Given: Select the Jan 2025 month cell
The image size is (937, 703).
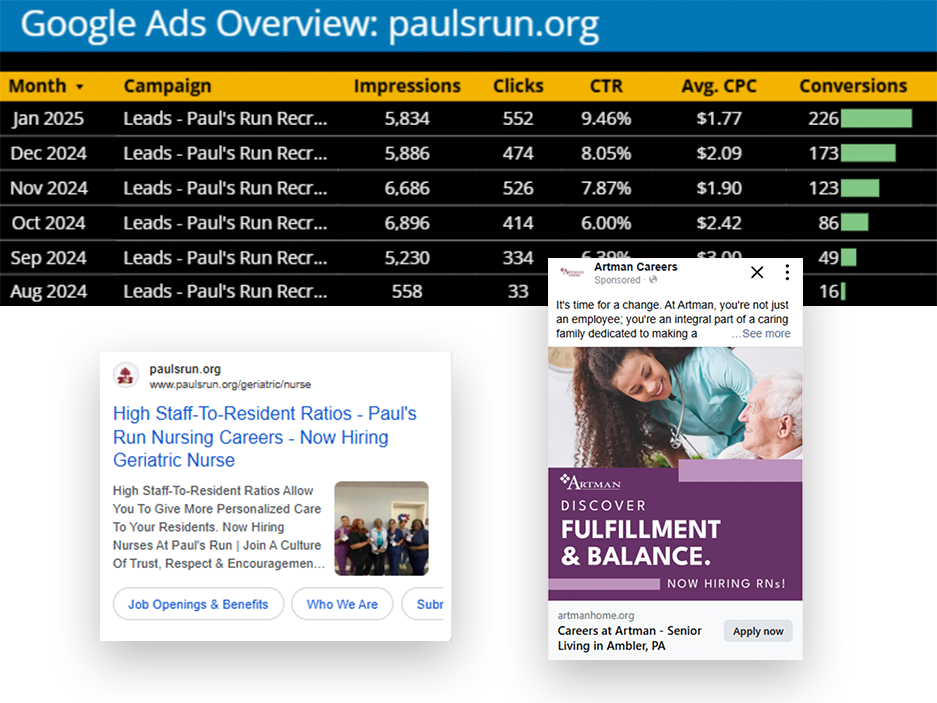Looking at the screenshot, I should [48, 118].
